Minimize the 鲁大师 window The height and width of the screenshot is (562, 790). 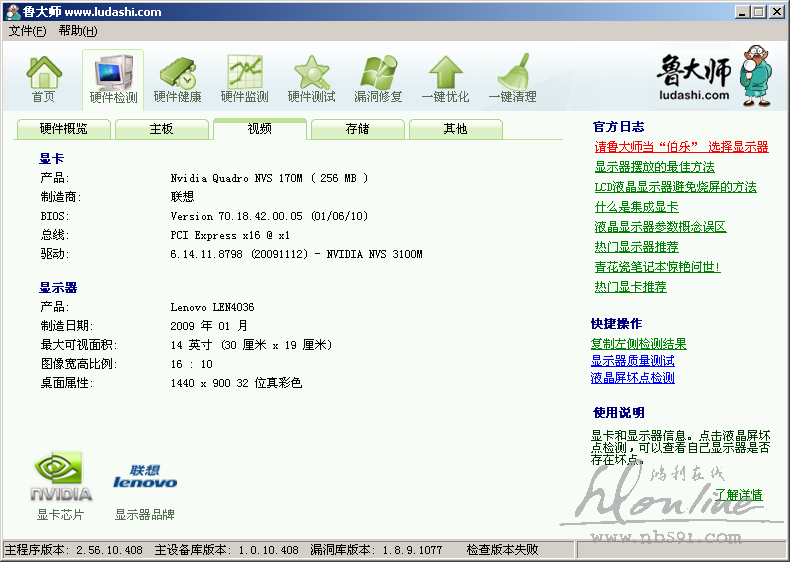(x=741, y=12)
